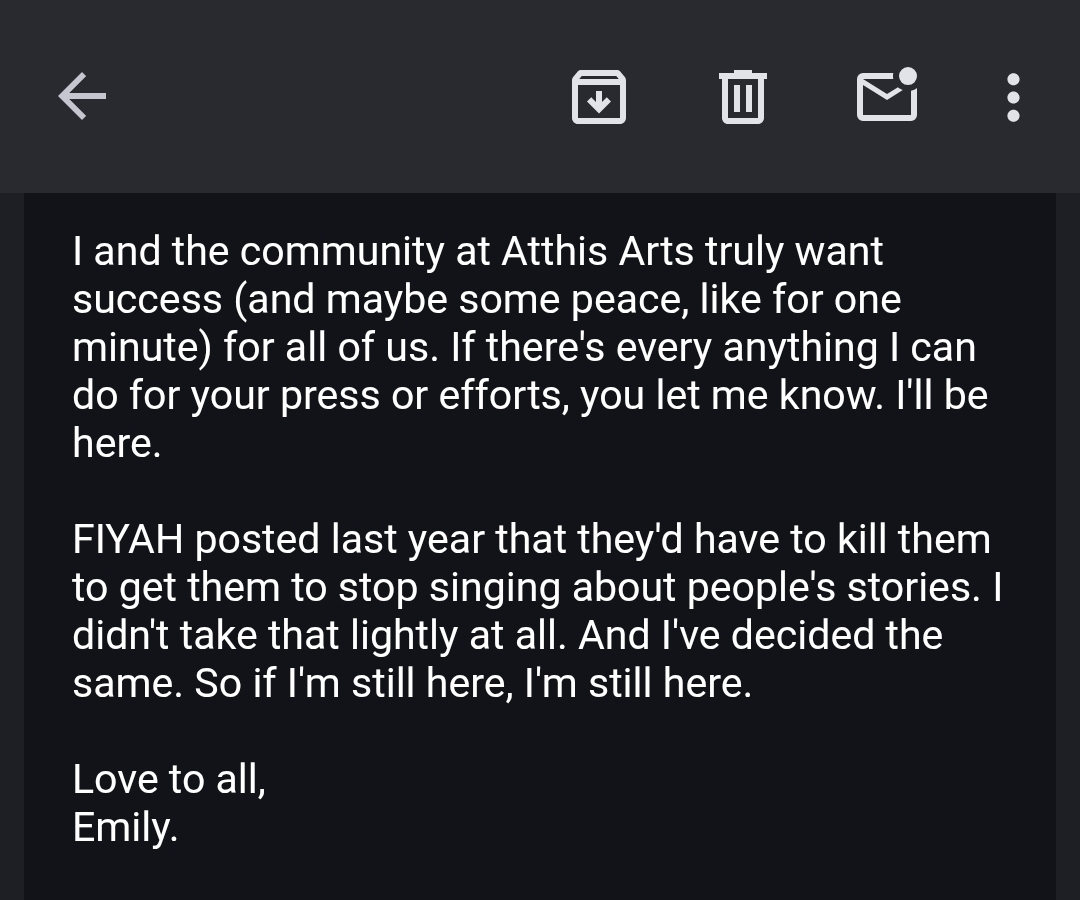Image resolution: width=1080 pixels, height=900 pixels.
Task: Tap the closing line "Love to all,"
Action: coord(169,780)
